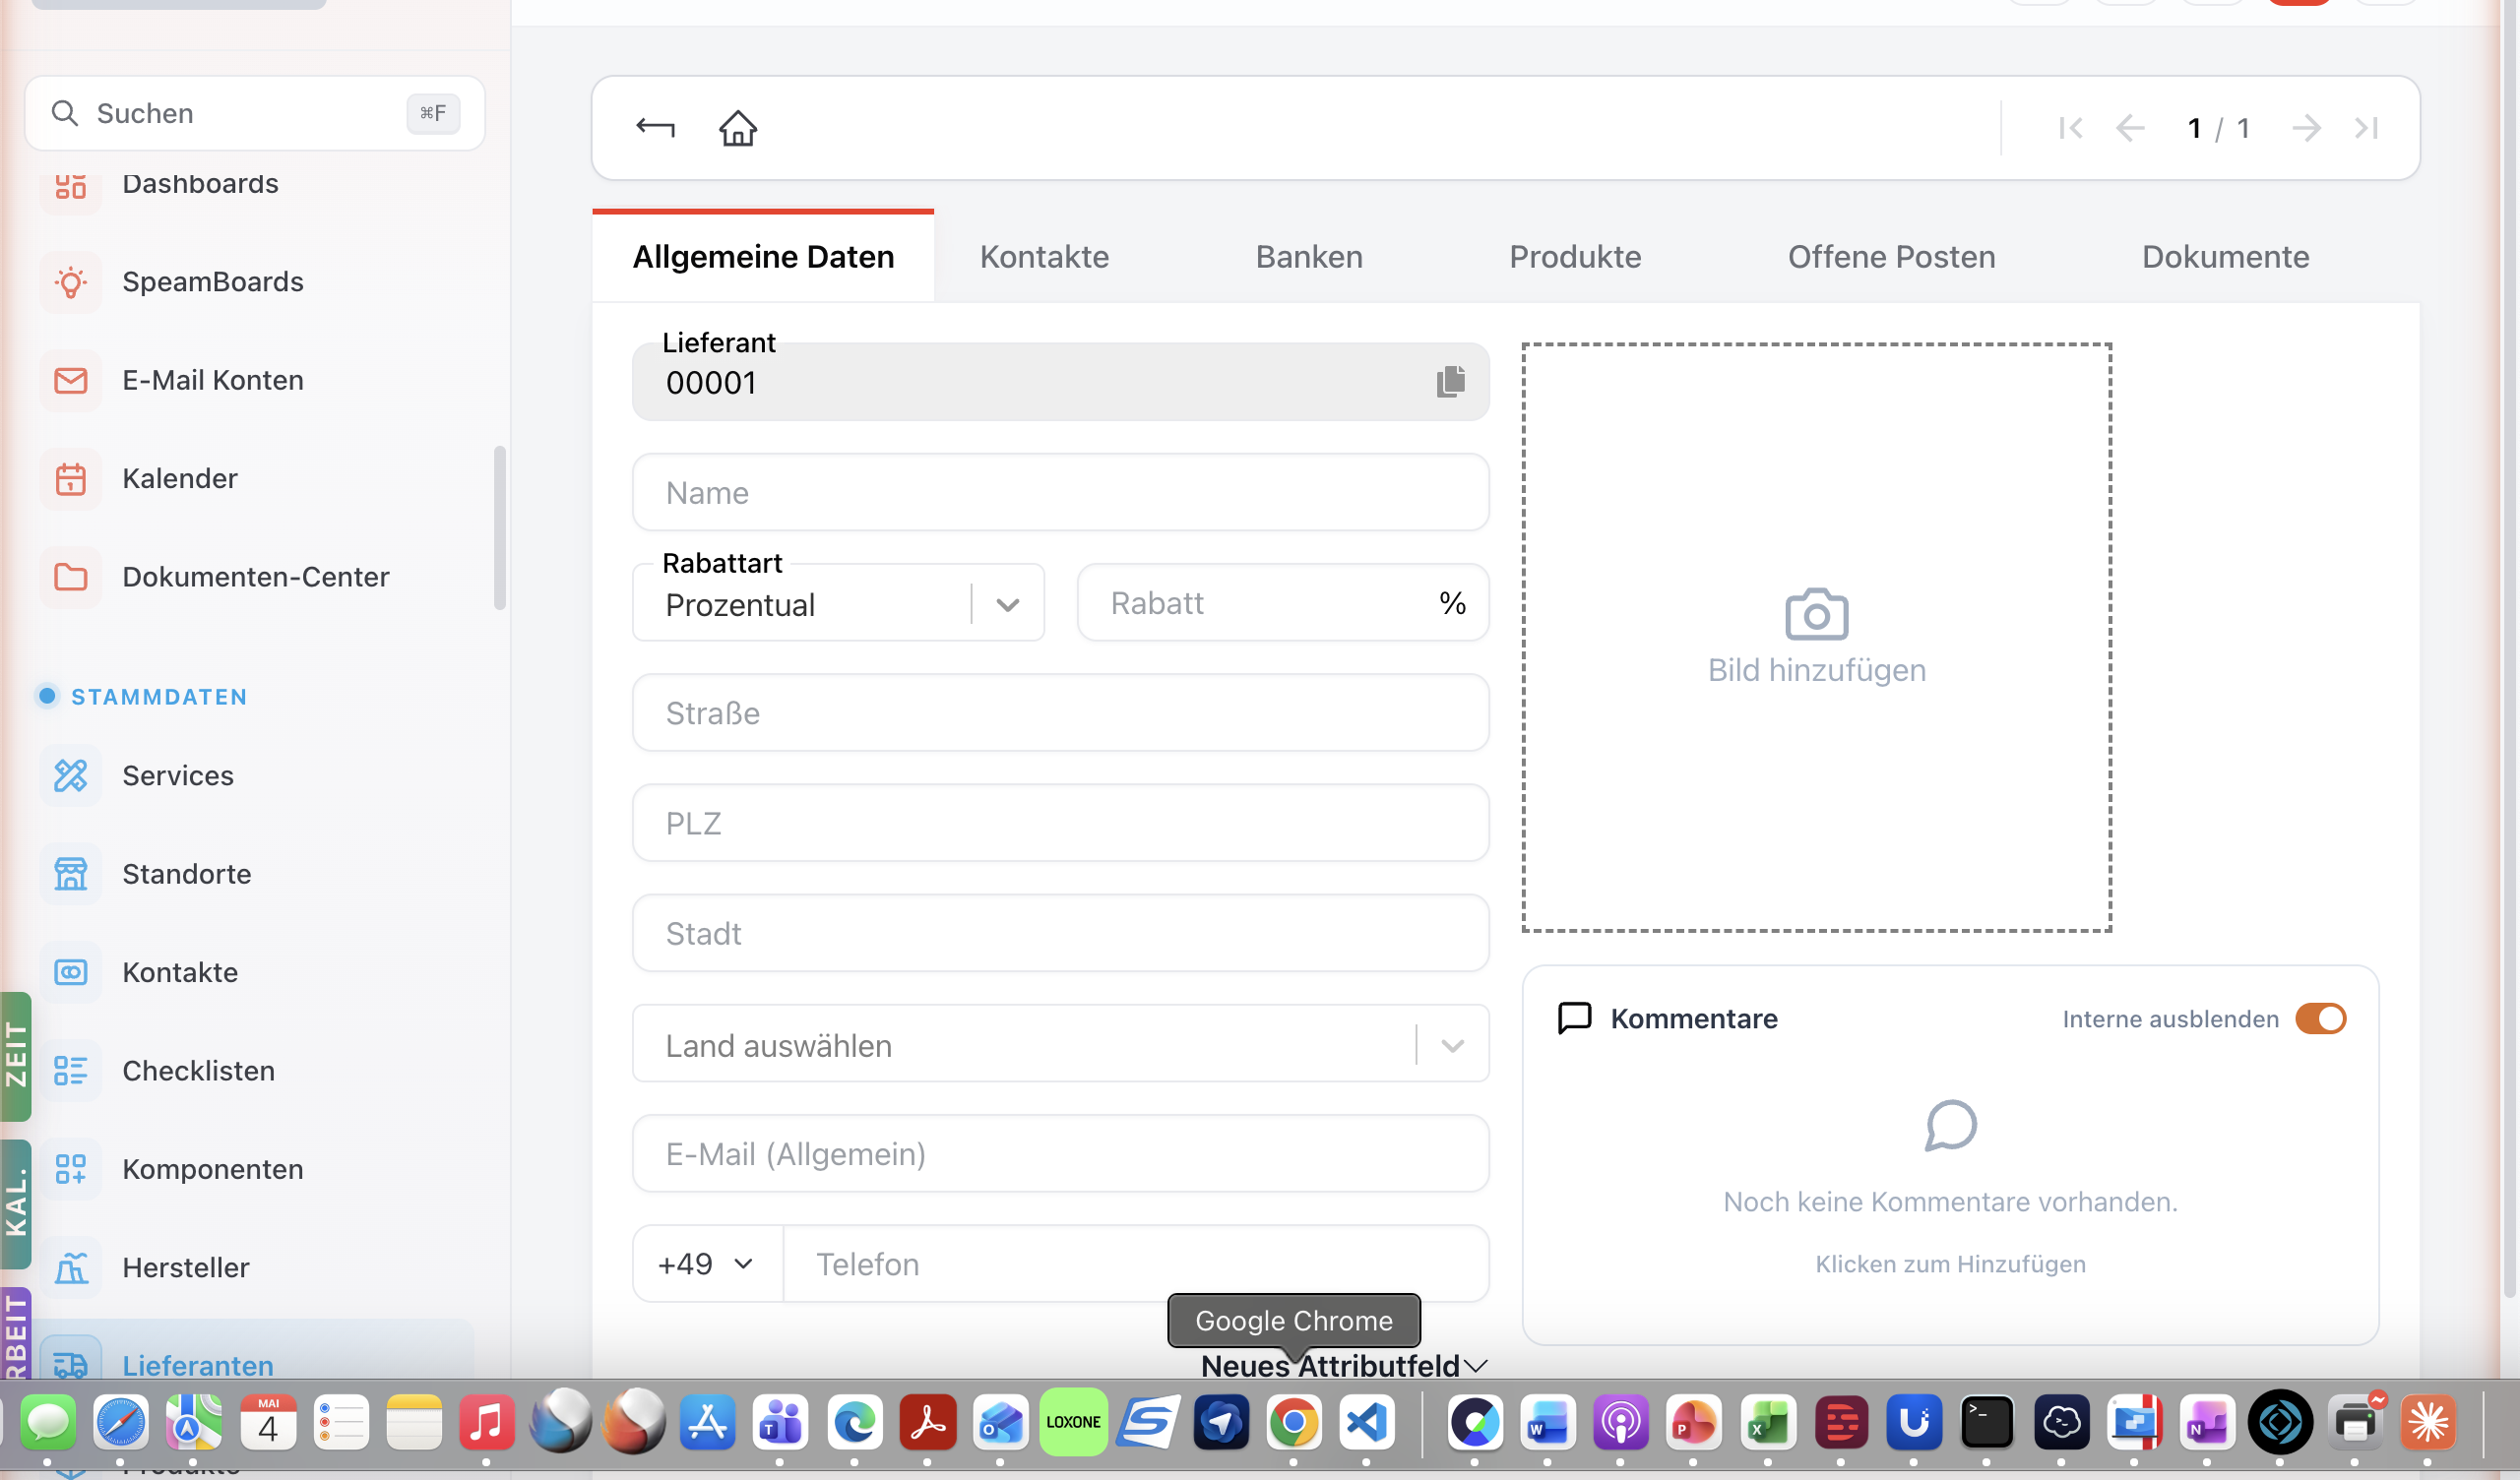
Task: Jump to the first record arrow
Action: click(2071, 128)
